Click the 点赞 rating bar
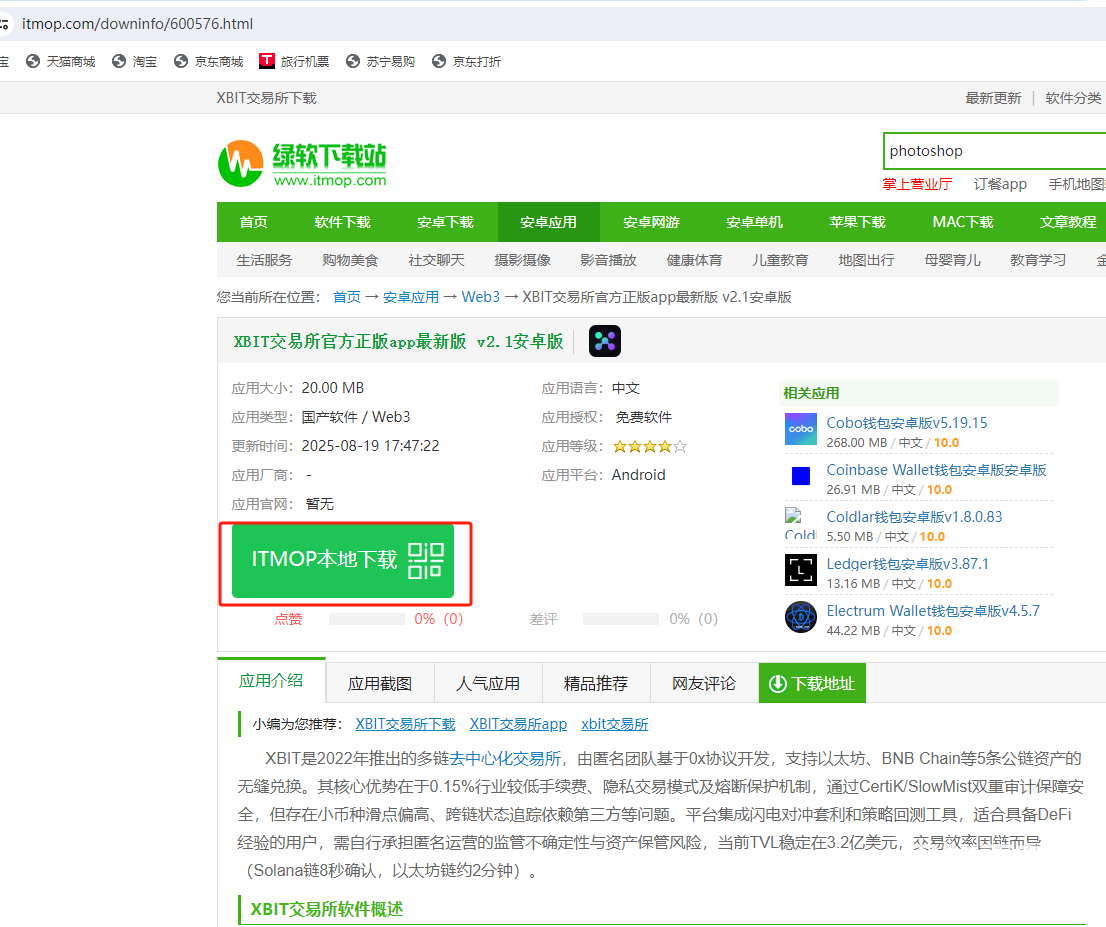This screenshot has width=1106, height=927. 366,619
